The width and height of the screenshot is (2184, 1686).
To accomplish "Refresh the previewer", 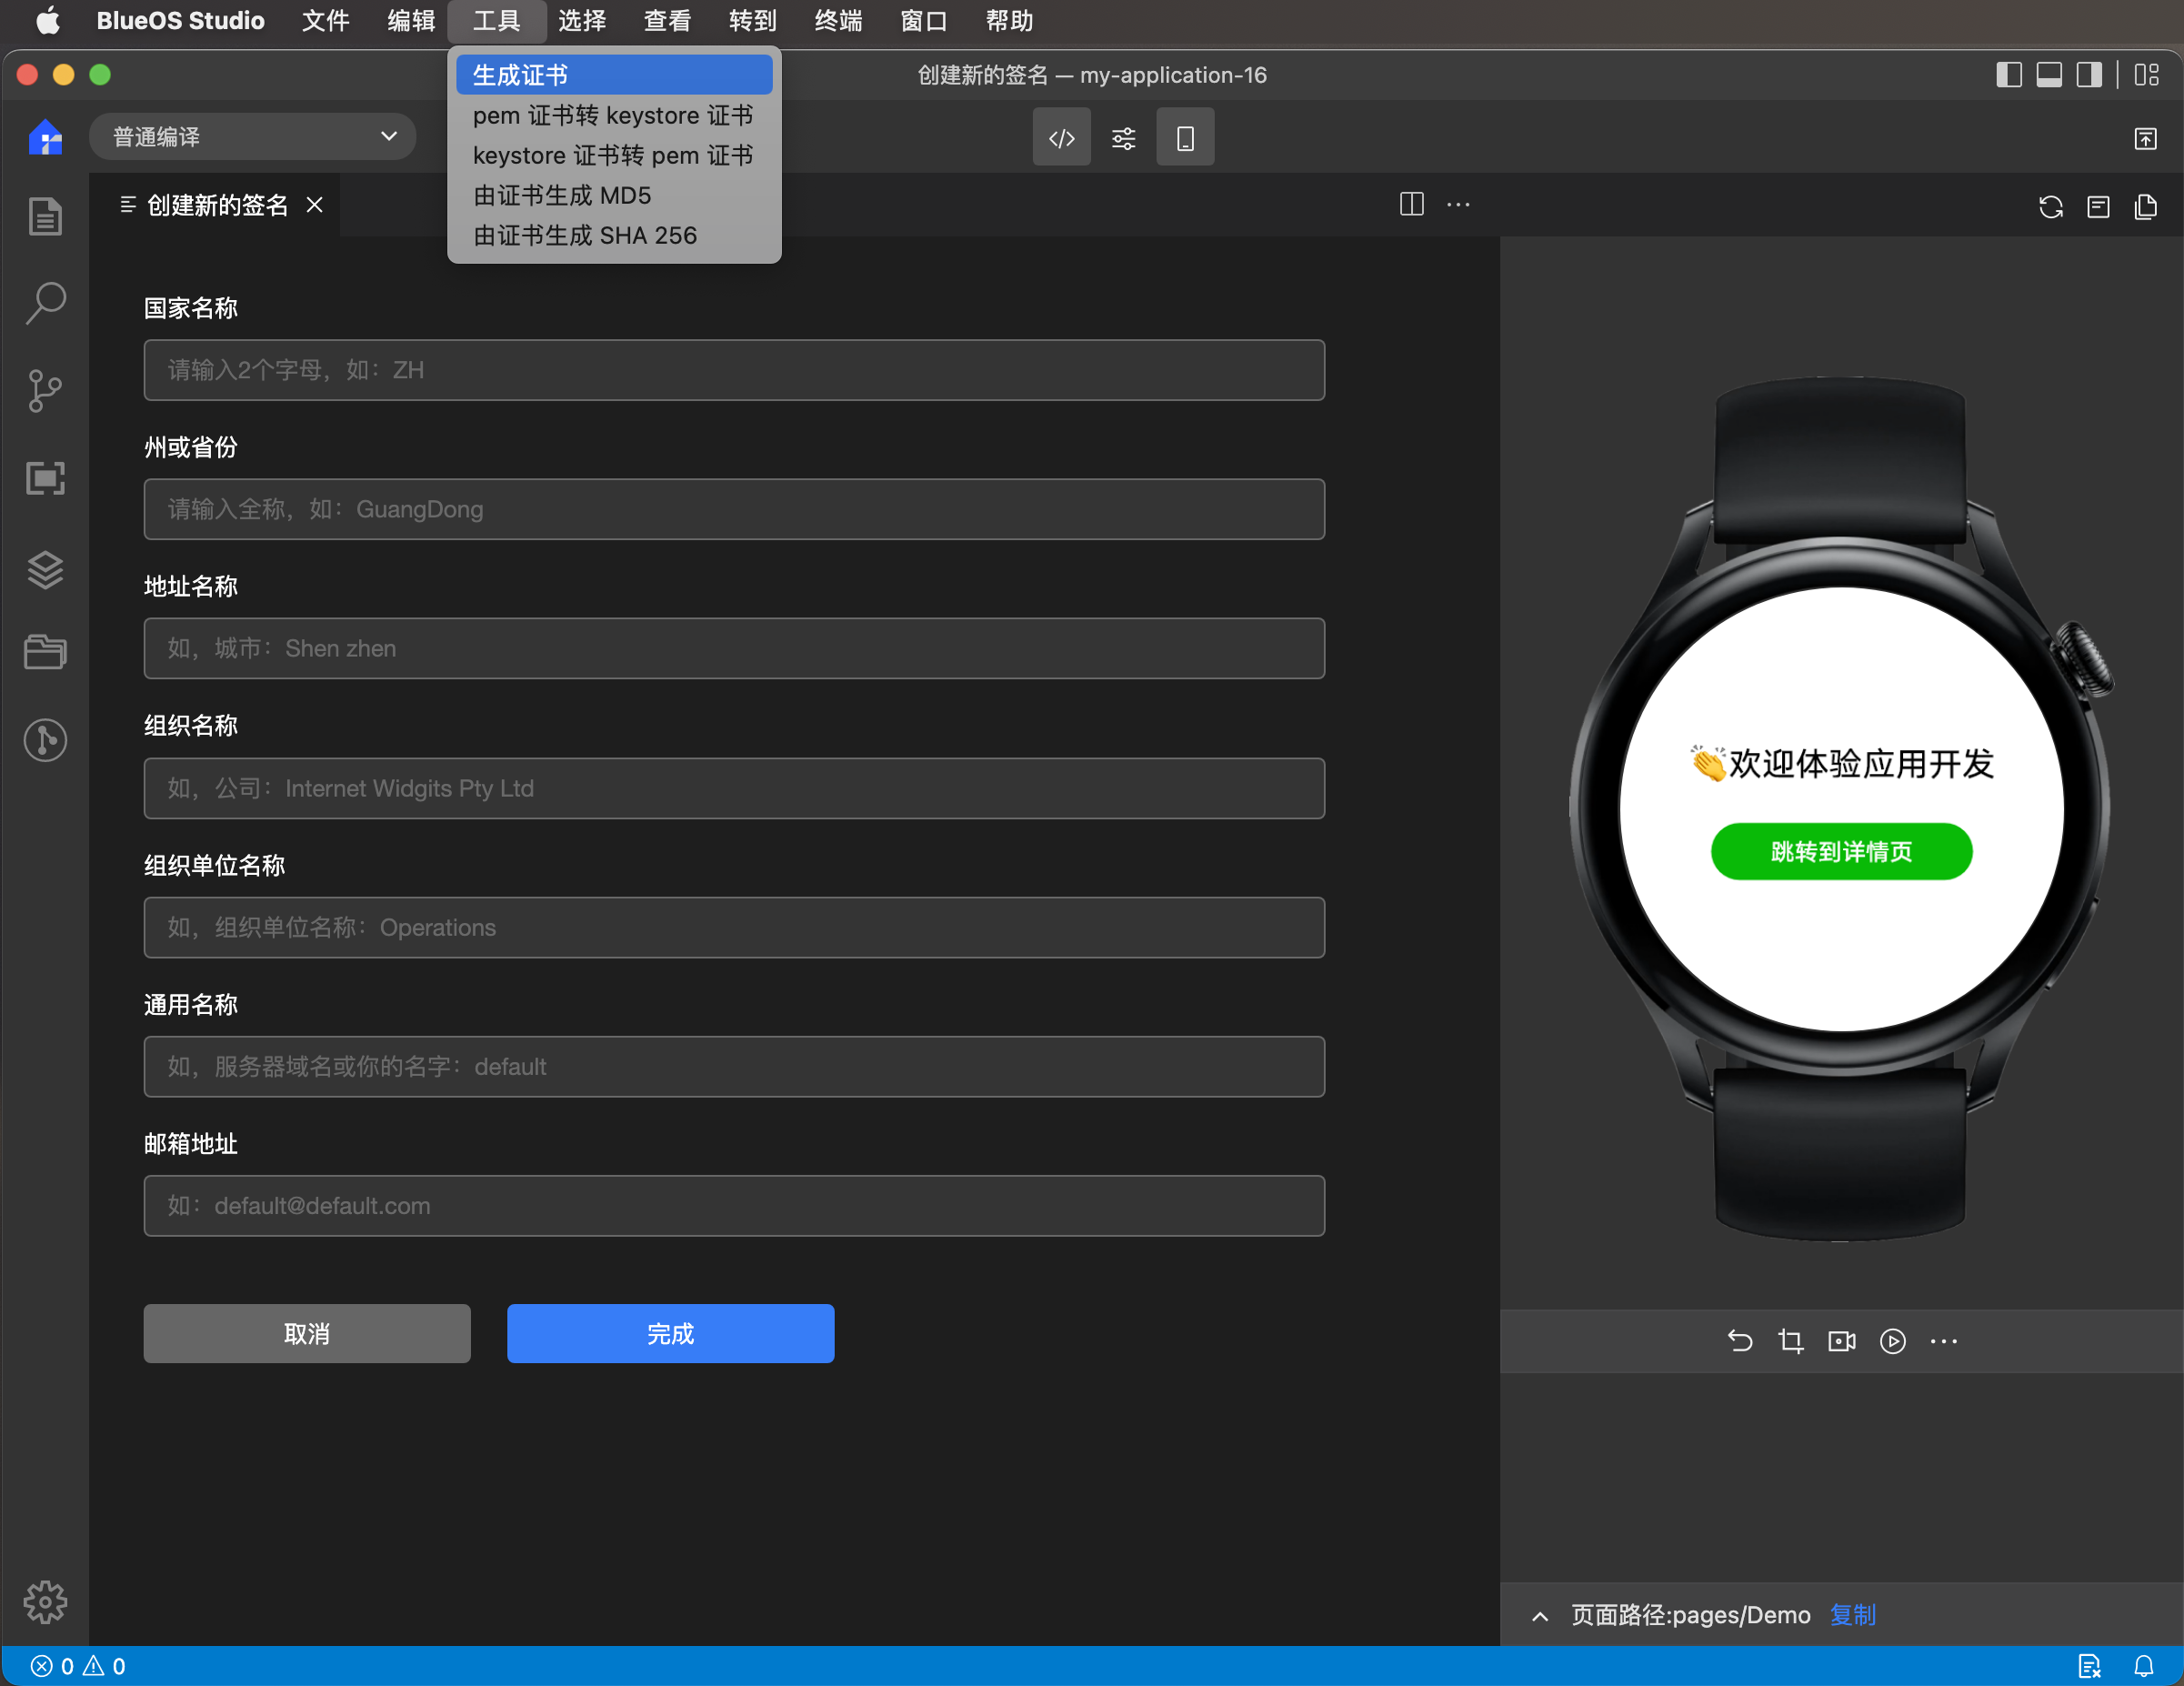I will 2051,207.
